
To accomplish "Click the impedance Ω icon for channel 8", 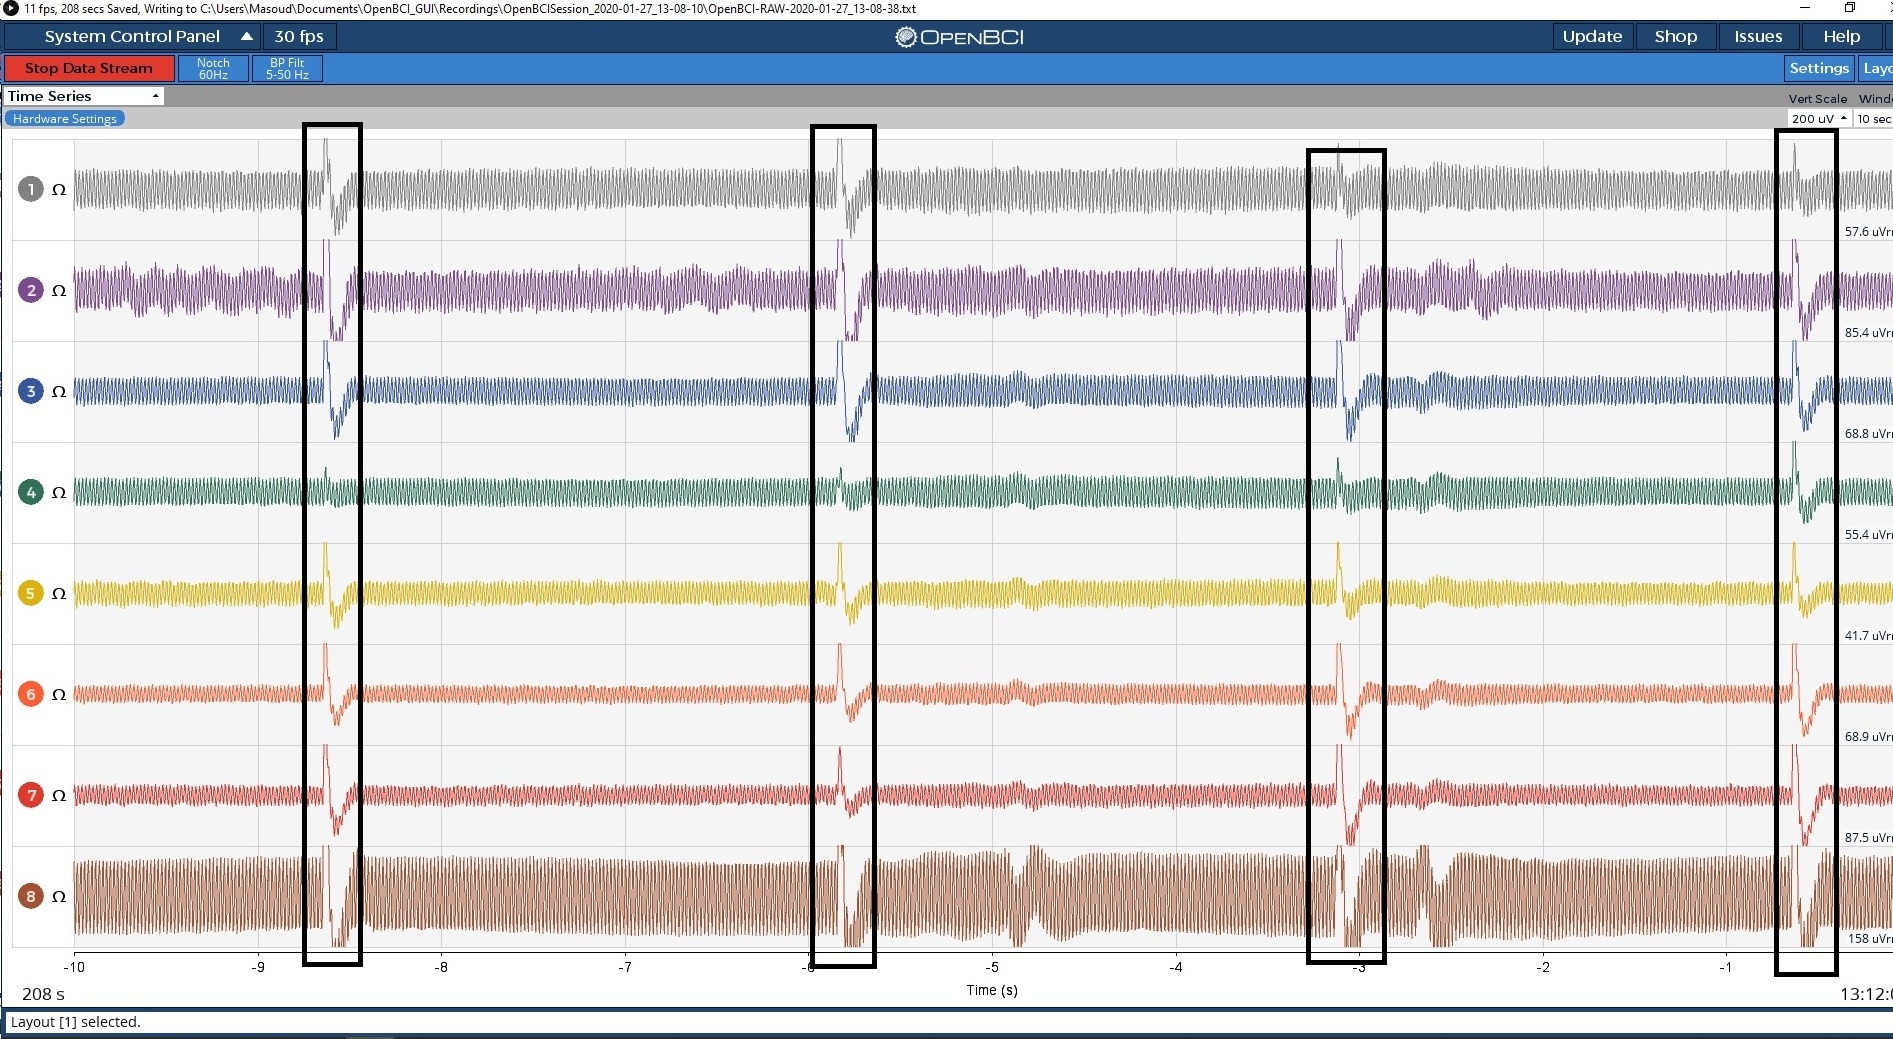I will 59,897.
